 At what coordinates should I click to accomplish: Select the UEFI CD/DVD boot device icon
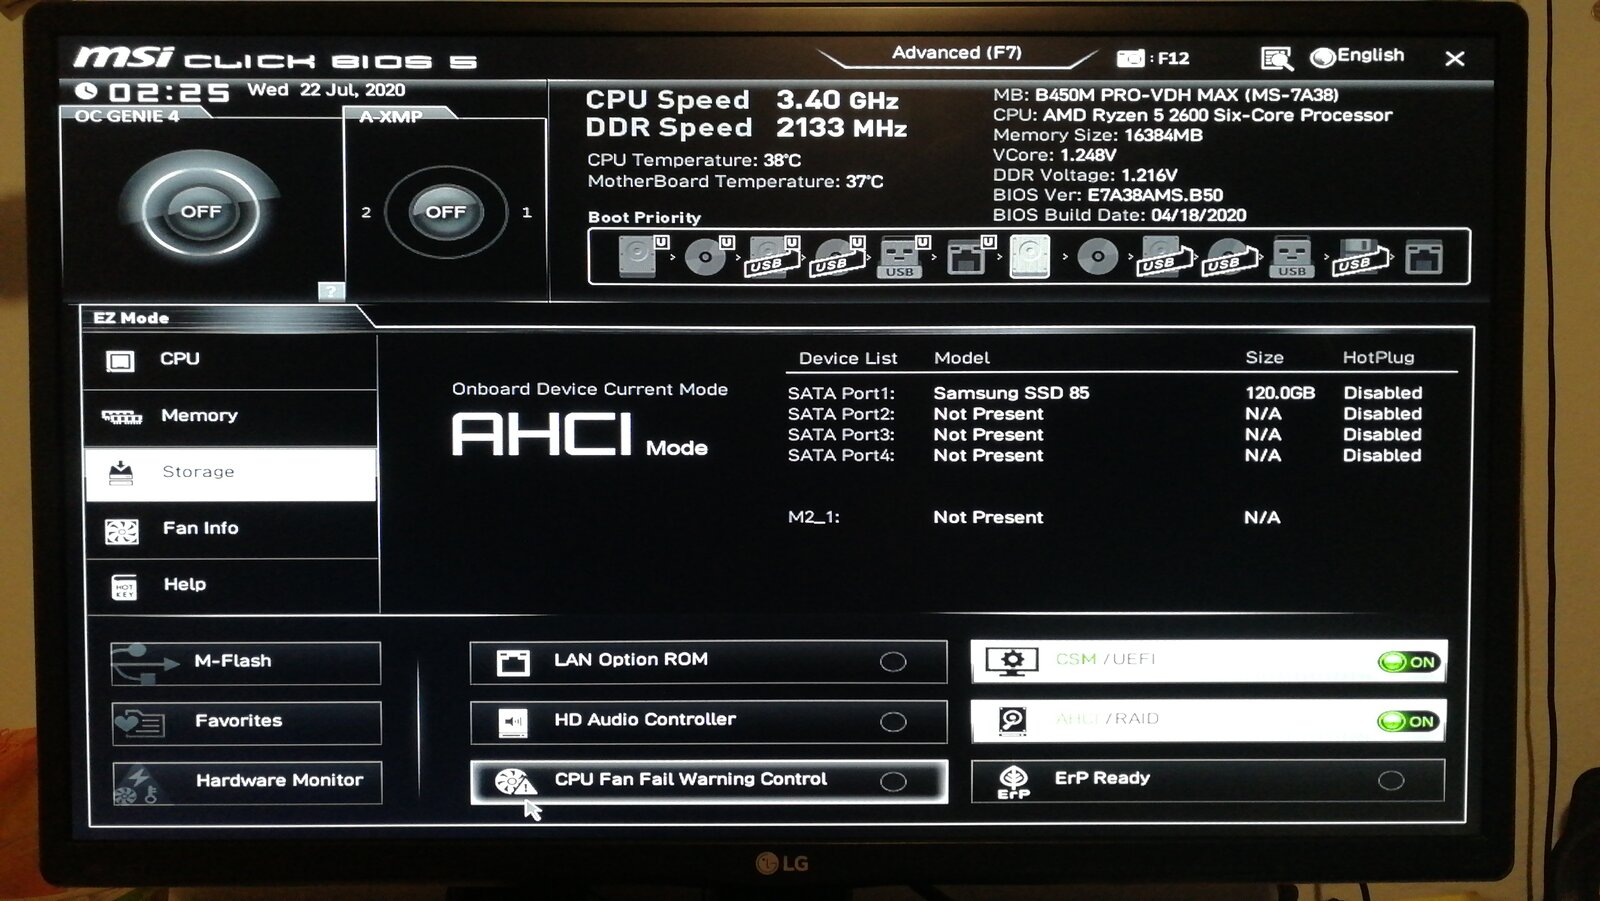[709, 256]
